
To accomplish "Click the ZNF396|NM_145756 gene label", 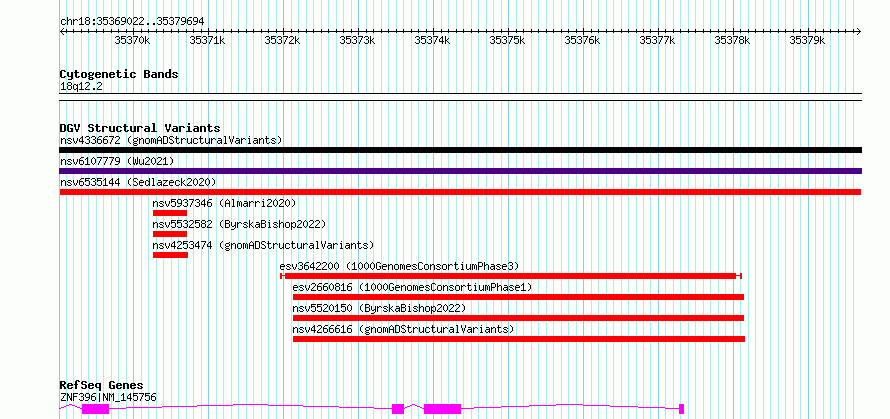I will pyautogui.click(x=108, y=397).
